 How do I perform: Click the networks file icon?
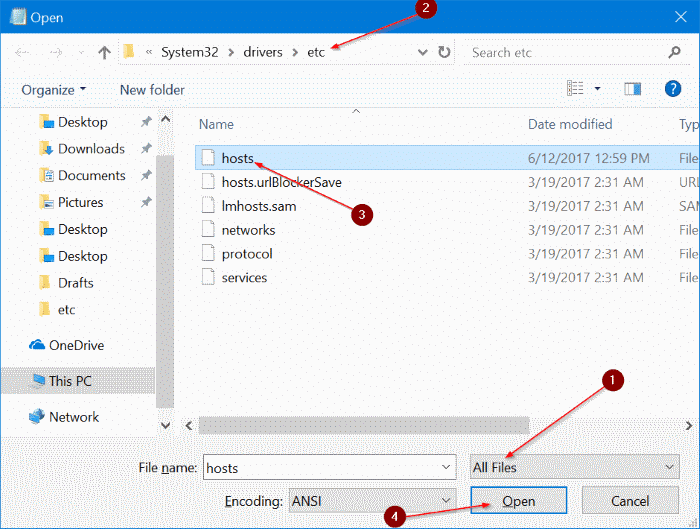pos(208,229)
